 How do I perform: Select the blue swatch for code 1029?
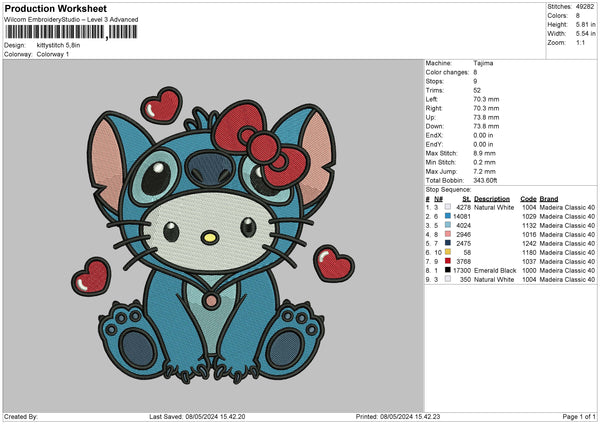[448, 216]
